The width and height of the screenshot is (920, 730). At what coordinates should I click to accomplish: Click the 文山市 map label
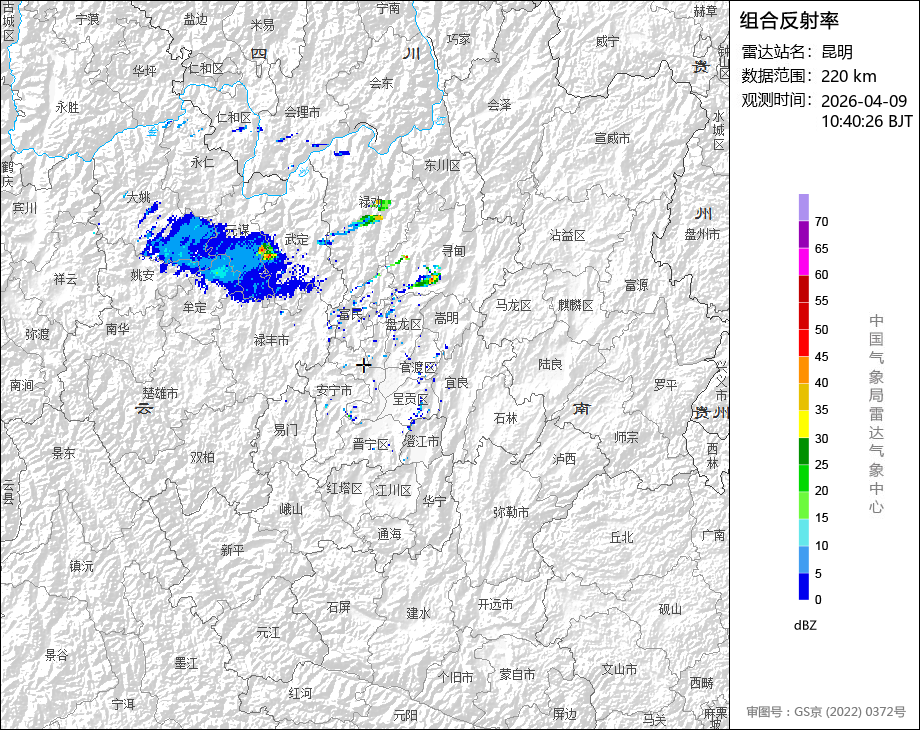coord(620,670)
